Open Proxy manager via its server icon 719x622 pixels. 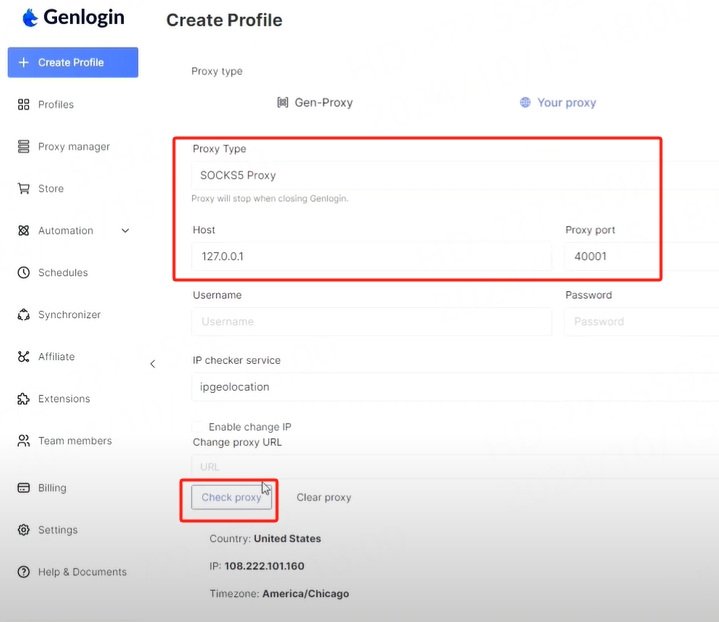click(x=24, y=147)
